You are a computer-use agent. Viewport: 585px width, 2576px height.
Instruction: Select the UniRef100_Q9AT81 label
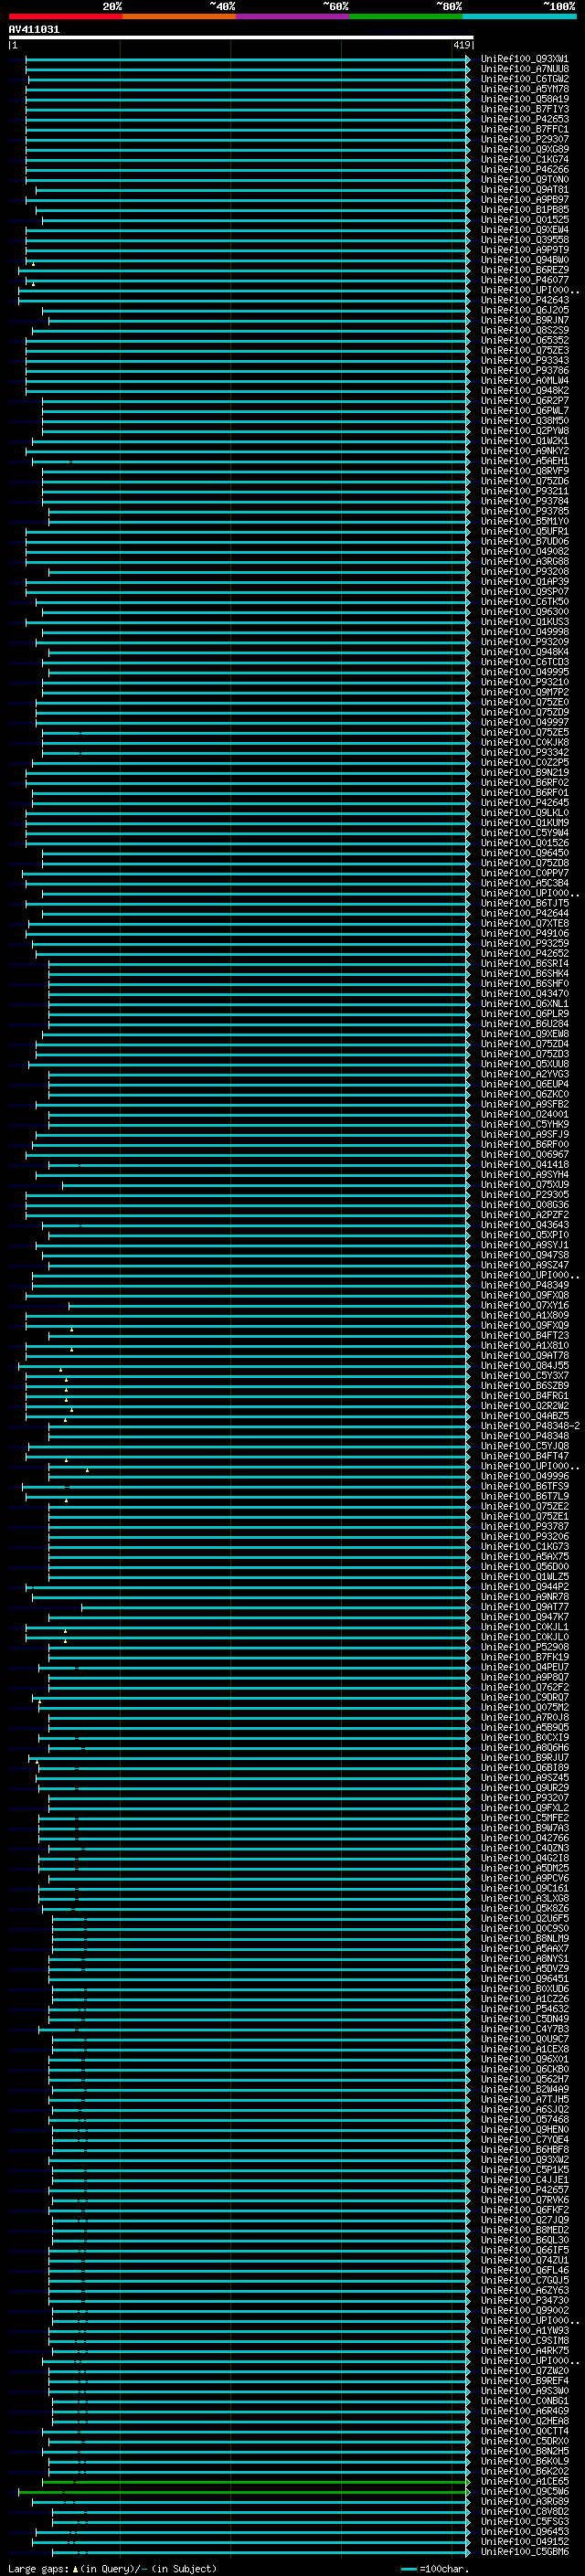point(525,189)
